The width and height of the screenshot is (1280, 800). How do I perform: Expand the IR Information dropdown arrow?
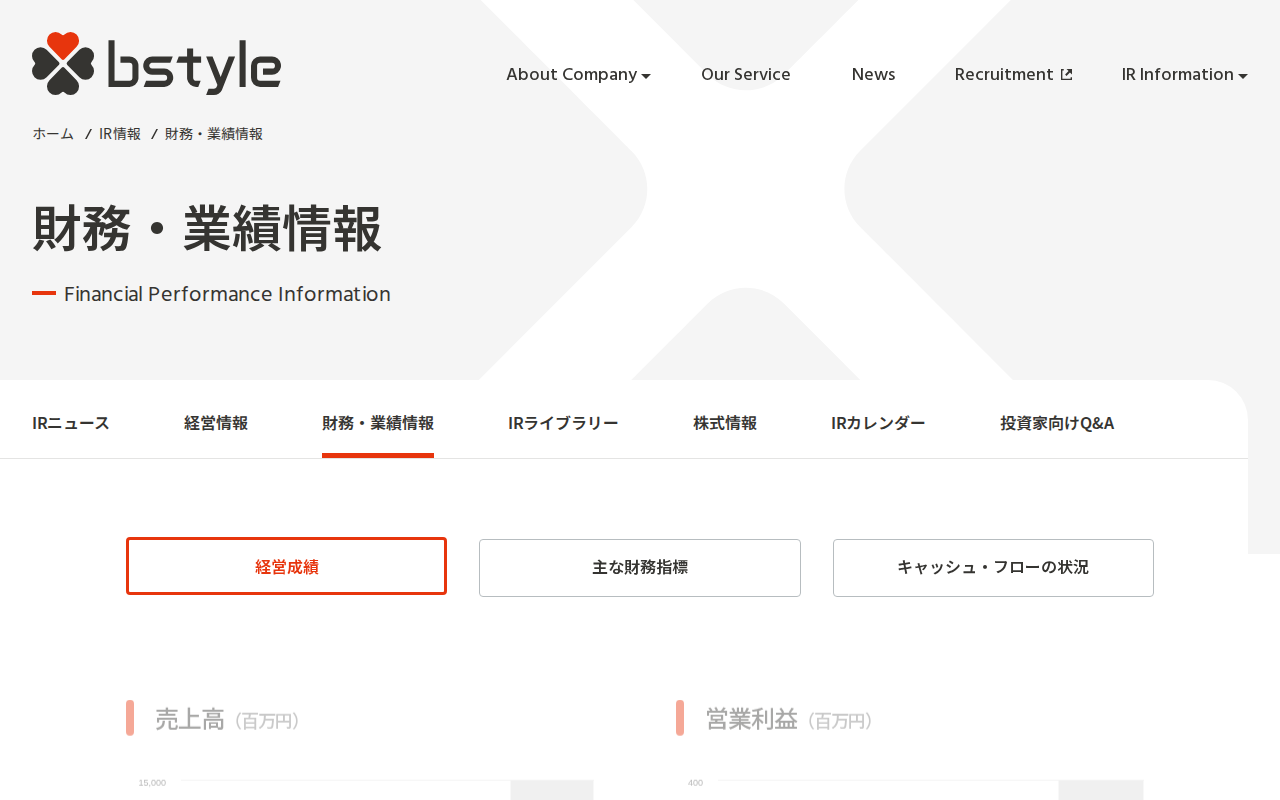[x=1243, y=76]
